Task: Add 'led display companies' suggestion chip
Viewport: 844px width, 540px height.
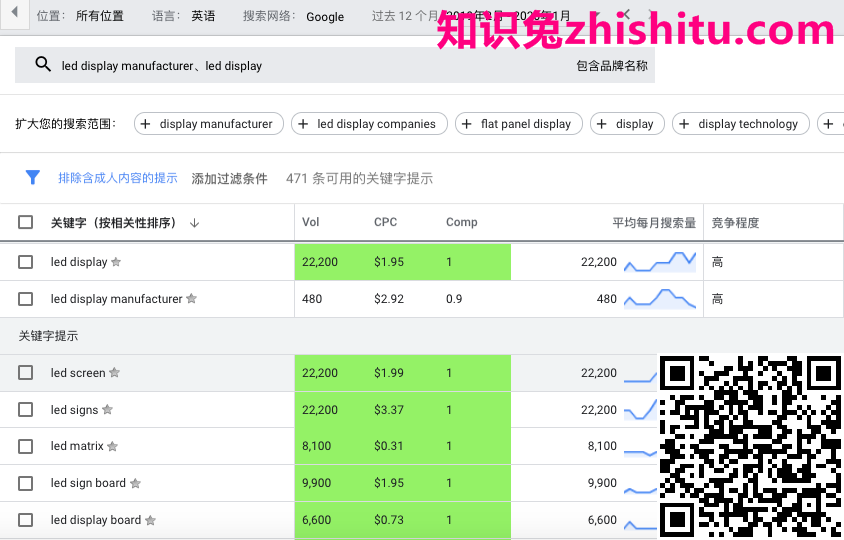Action: tap(369, 124)
